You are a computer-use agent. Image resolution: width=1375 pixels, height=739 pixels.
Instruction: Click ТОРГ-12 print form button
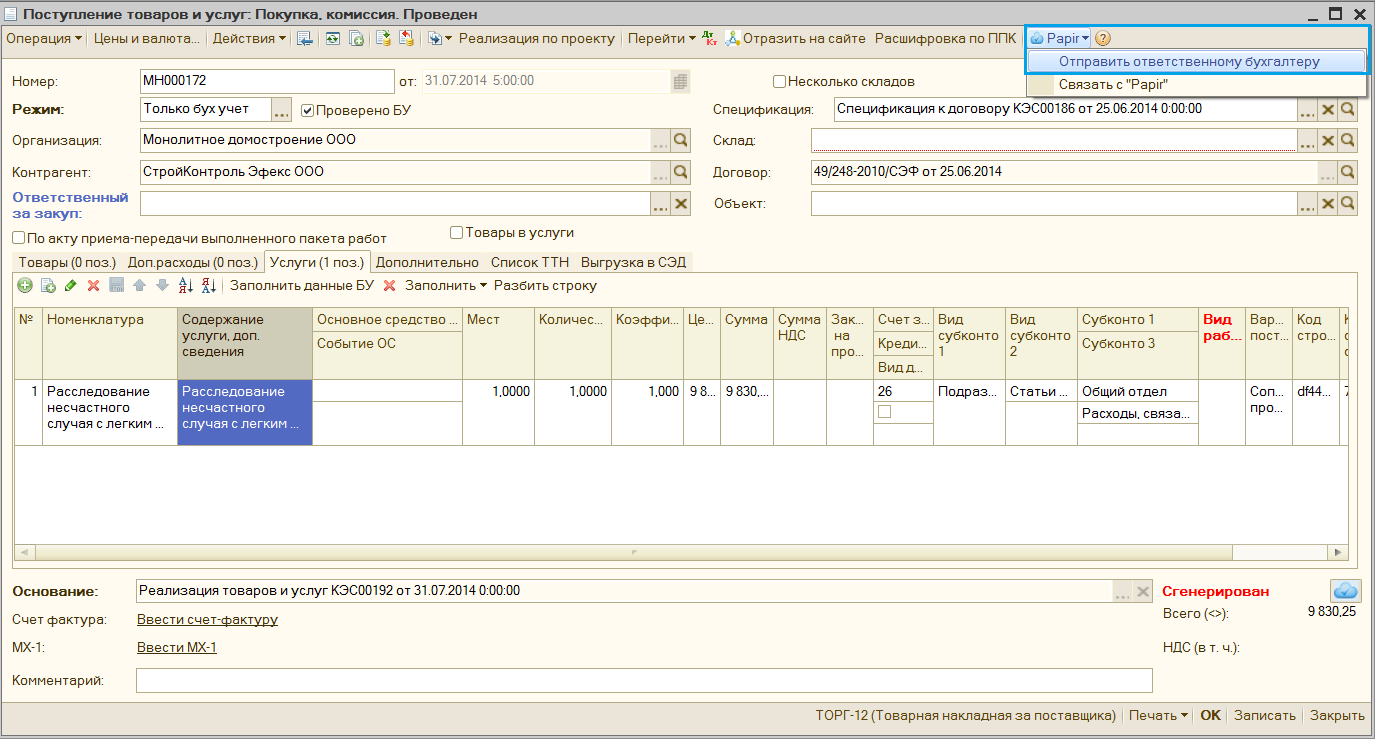[x=965, y=716]
